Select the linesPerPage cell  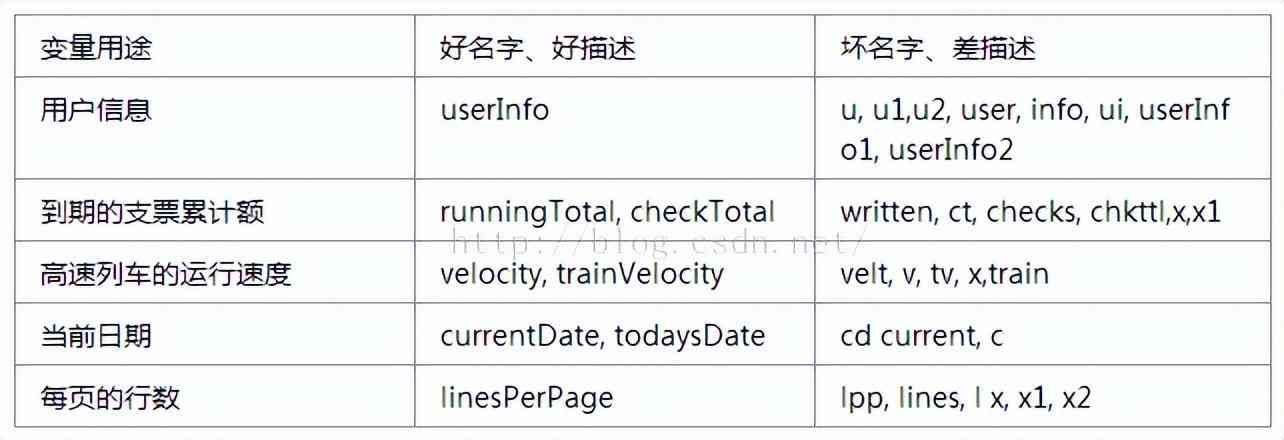tap(526, 397)
